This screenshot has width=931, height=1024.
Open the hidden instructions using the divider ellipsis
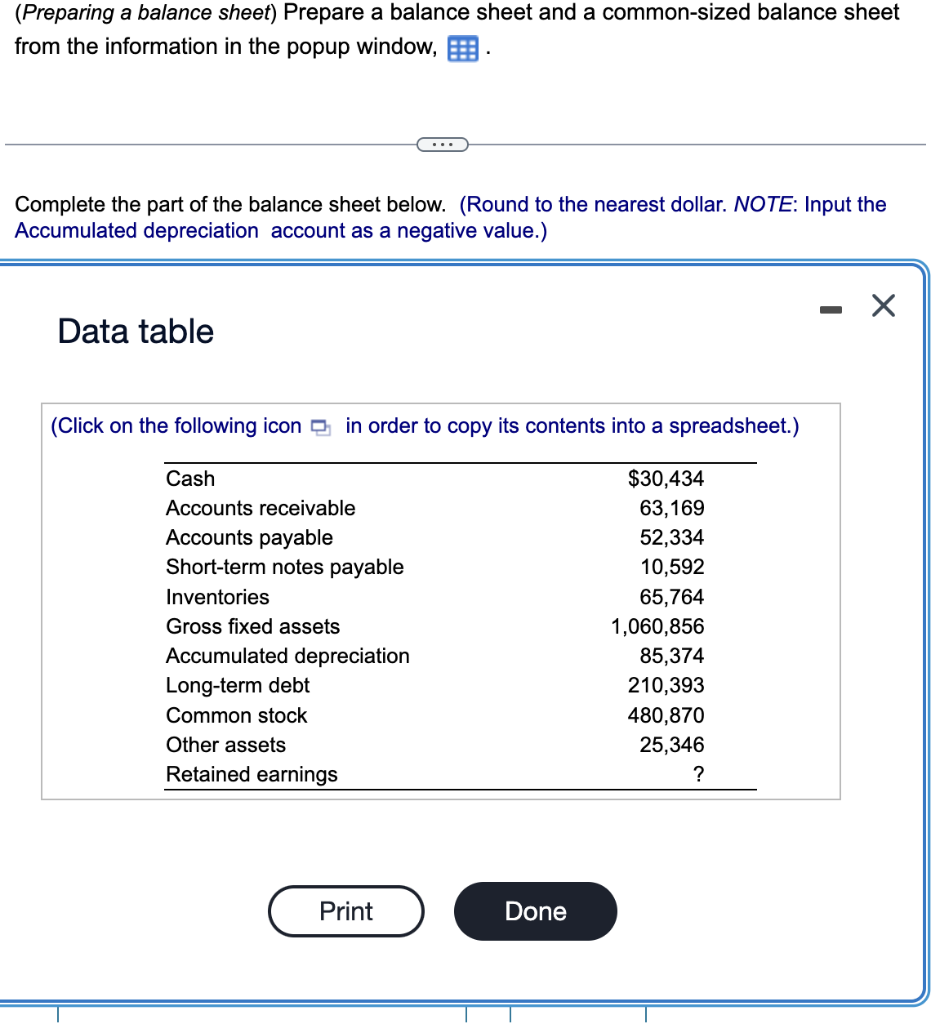click(x=441, y=144)
